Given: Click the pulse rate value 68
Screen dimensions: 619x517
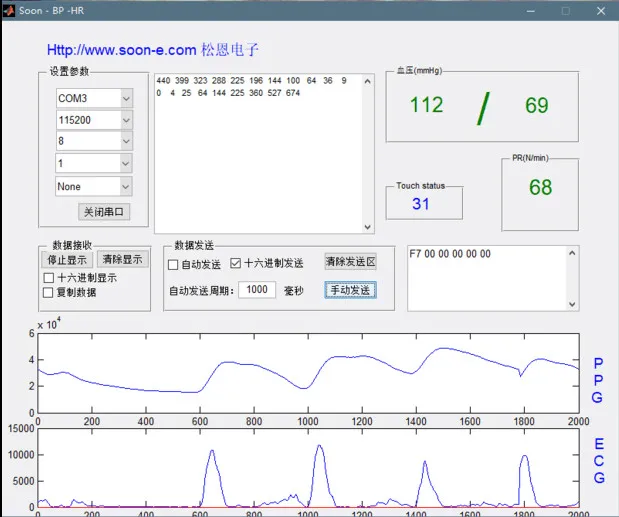Looking at the screenshot, I should point(540,187).
